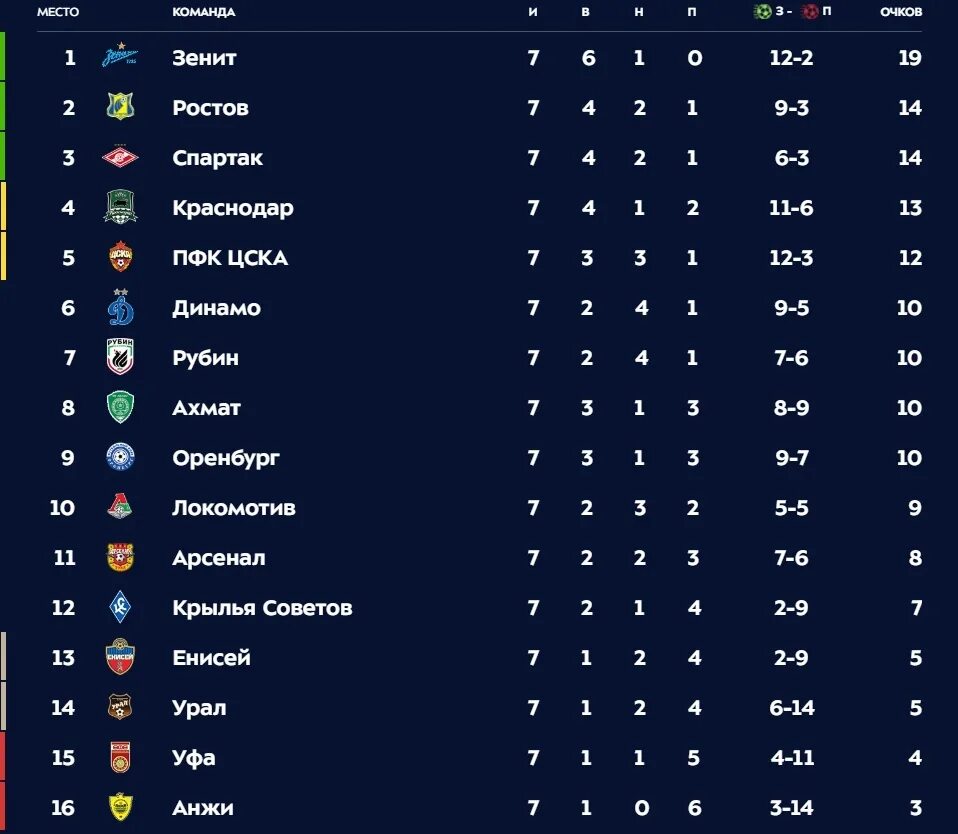Image resolution: width=958 pixels, height=834 pixels.
Task: Open the Ахмат team name link
Action: pos(206,408)
